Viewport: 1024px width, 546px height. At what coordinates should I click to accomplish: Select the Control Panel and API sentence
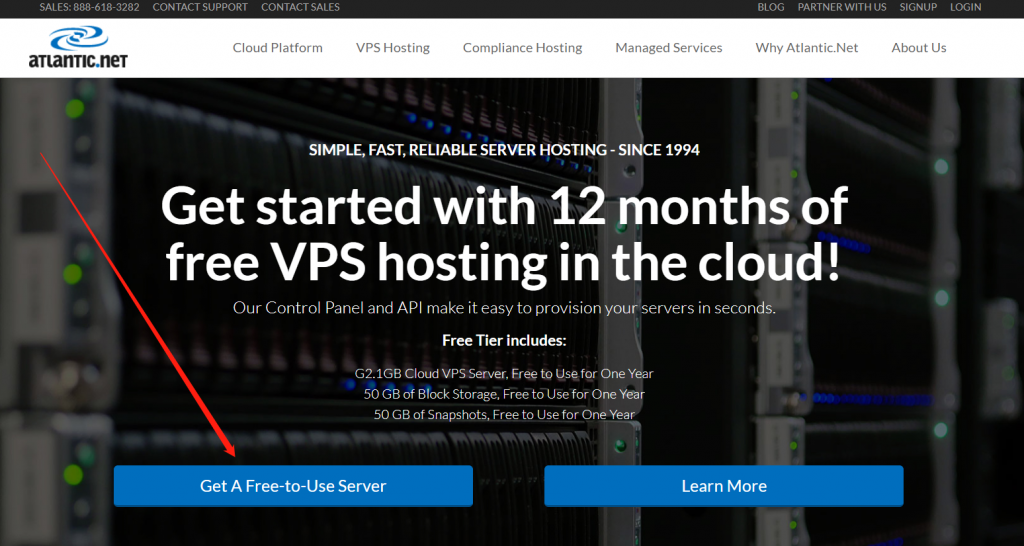(x=504, y=308)
